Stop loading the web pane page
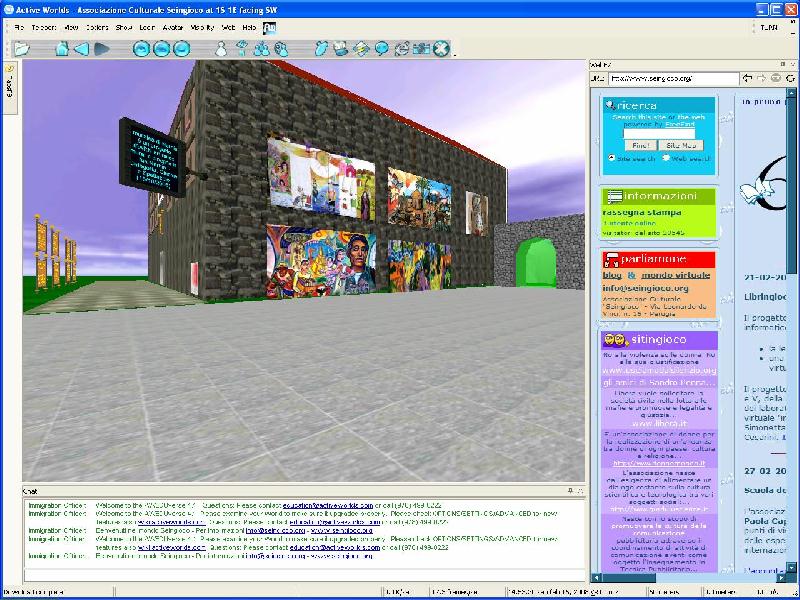This screenshot has width=800, height=600. click(x=776, y=78)
